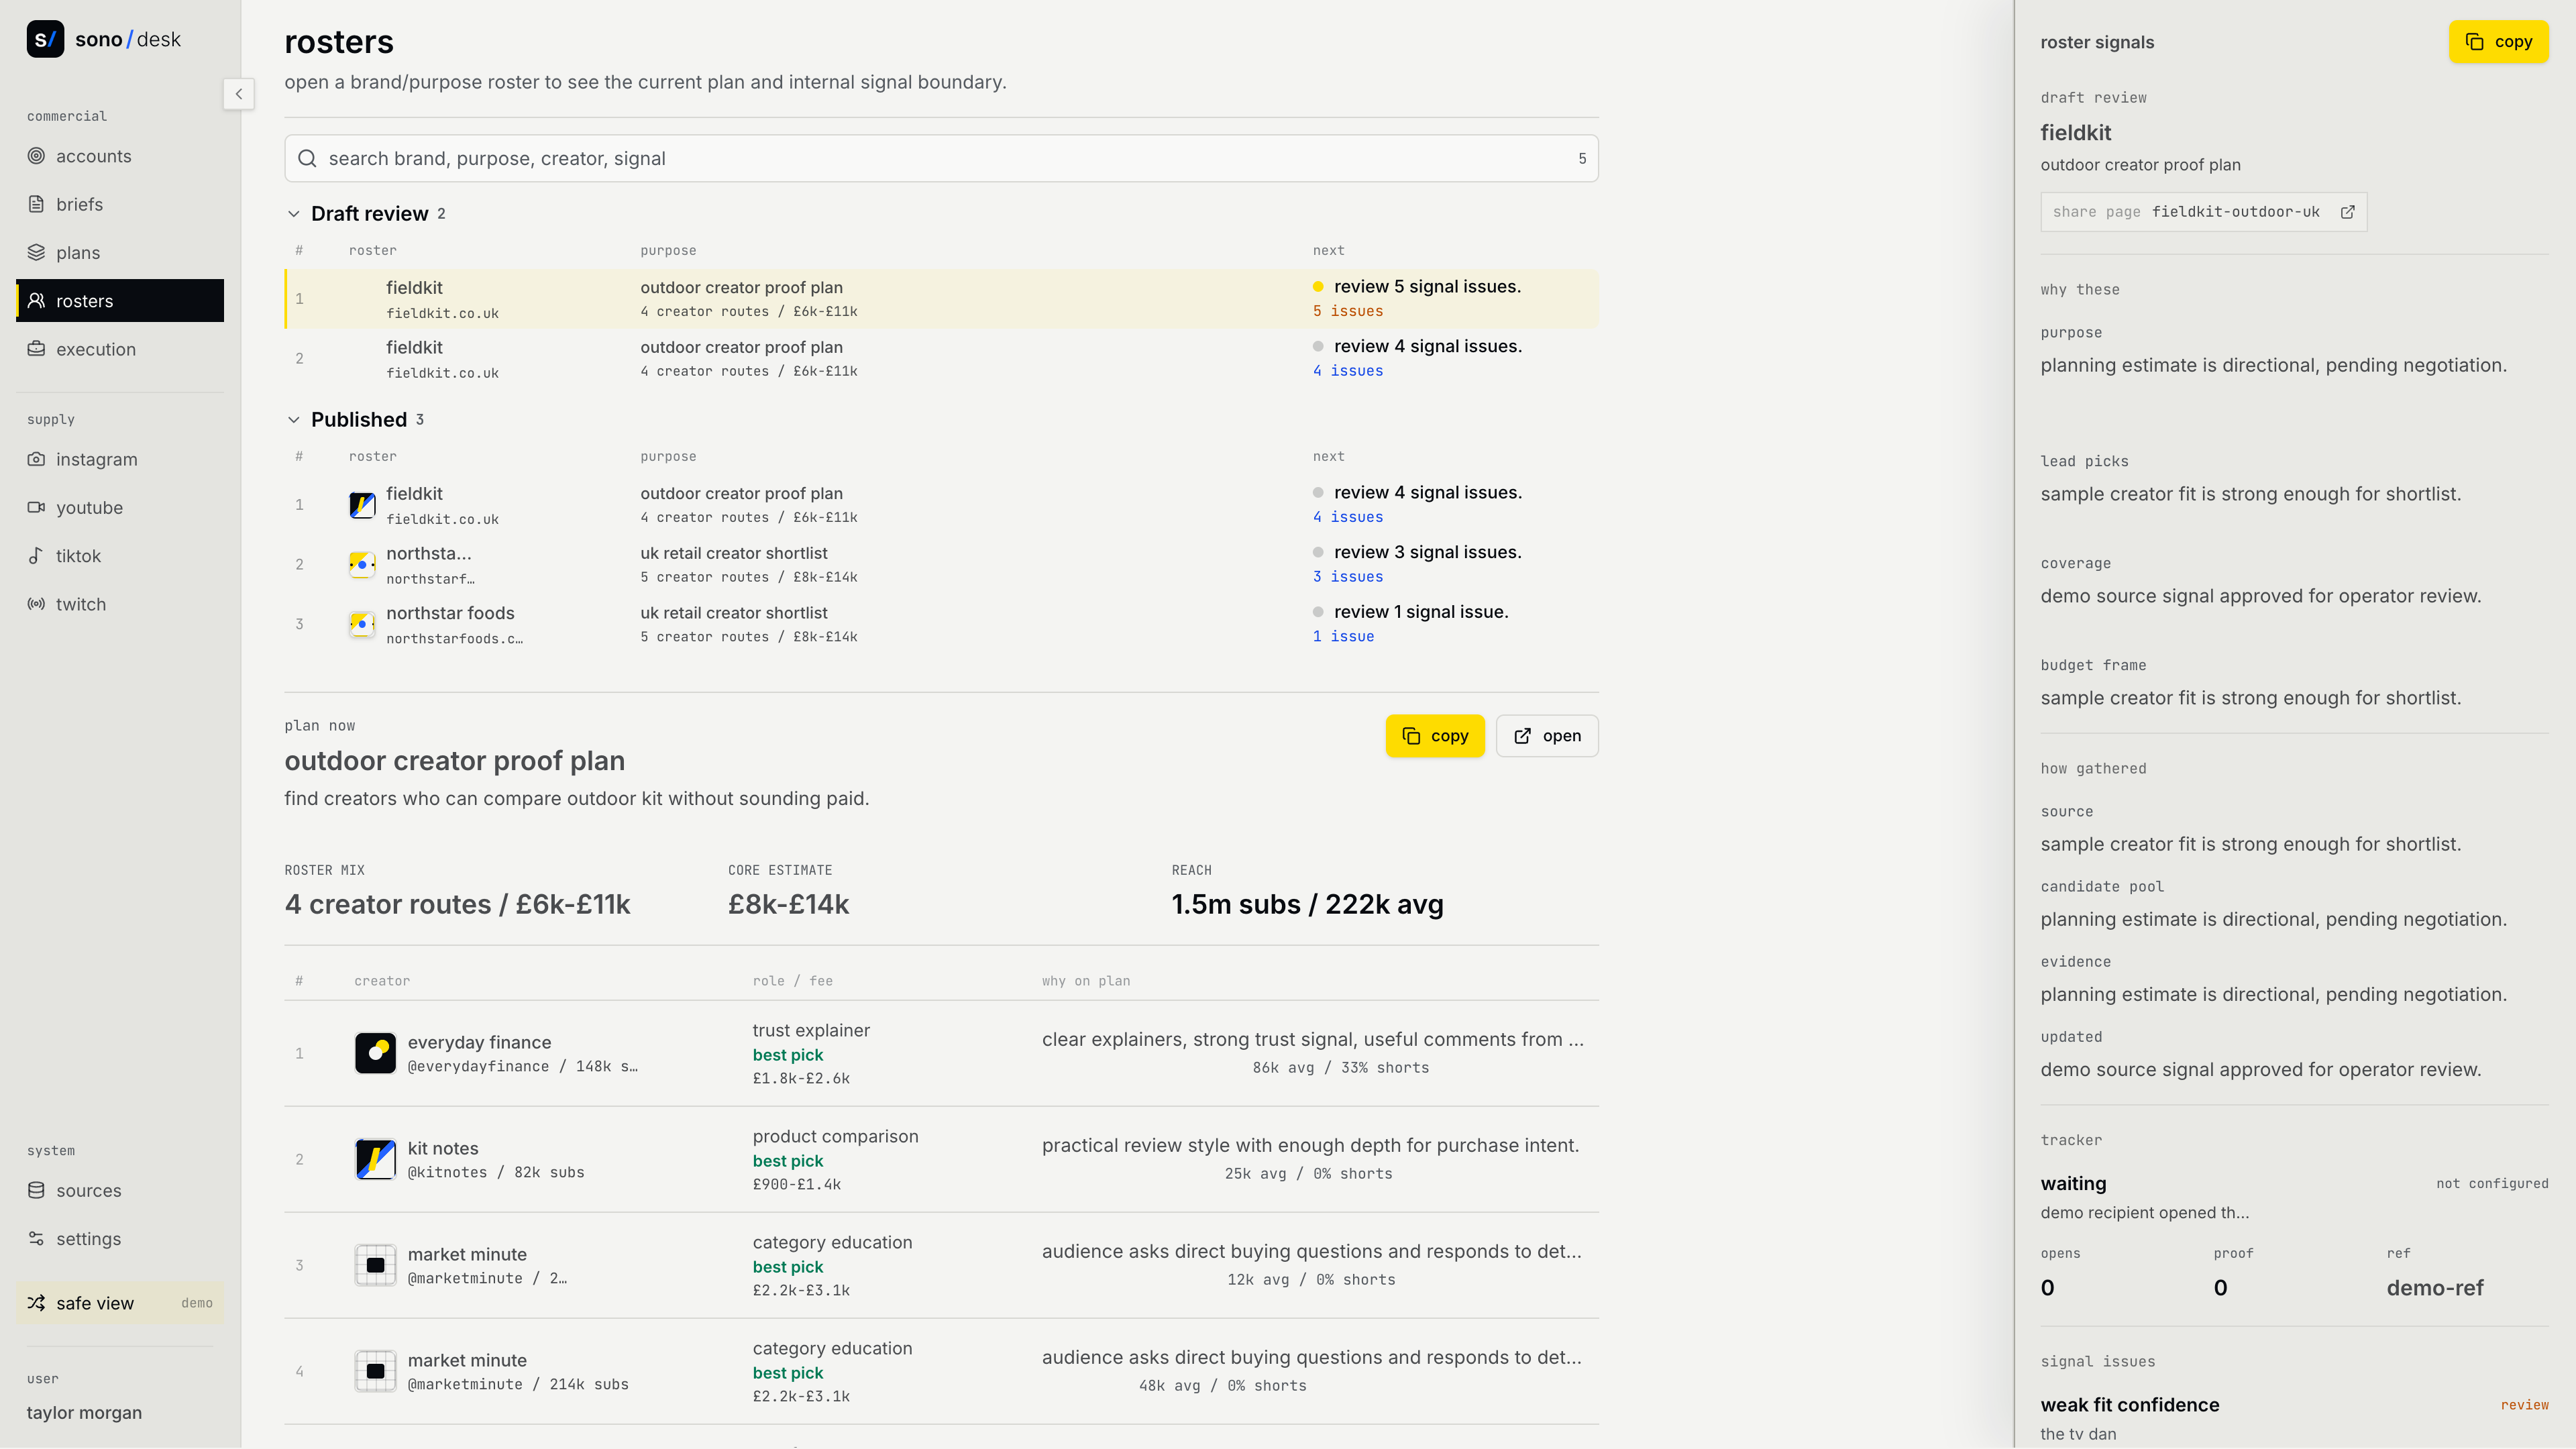
Task: Collapse the Published section
Action: pos(294,420)
